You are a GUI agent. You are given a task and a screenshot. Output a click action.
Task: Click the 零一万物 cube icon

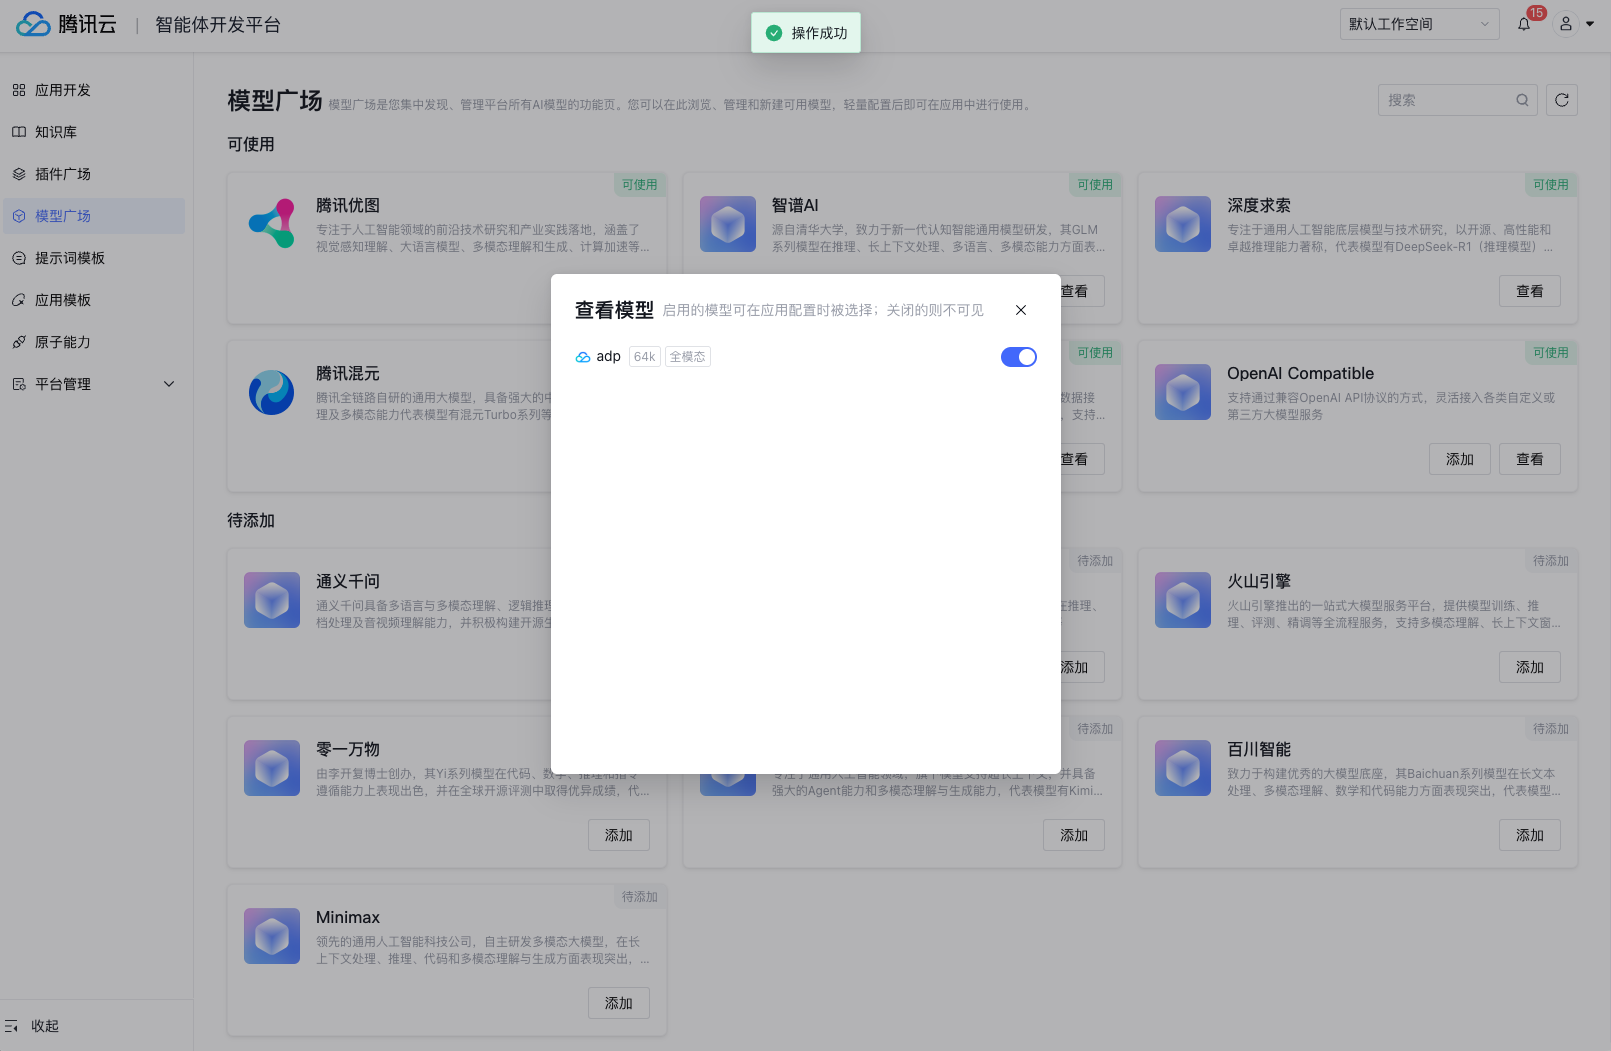pos(272,768)
